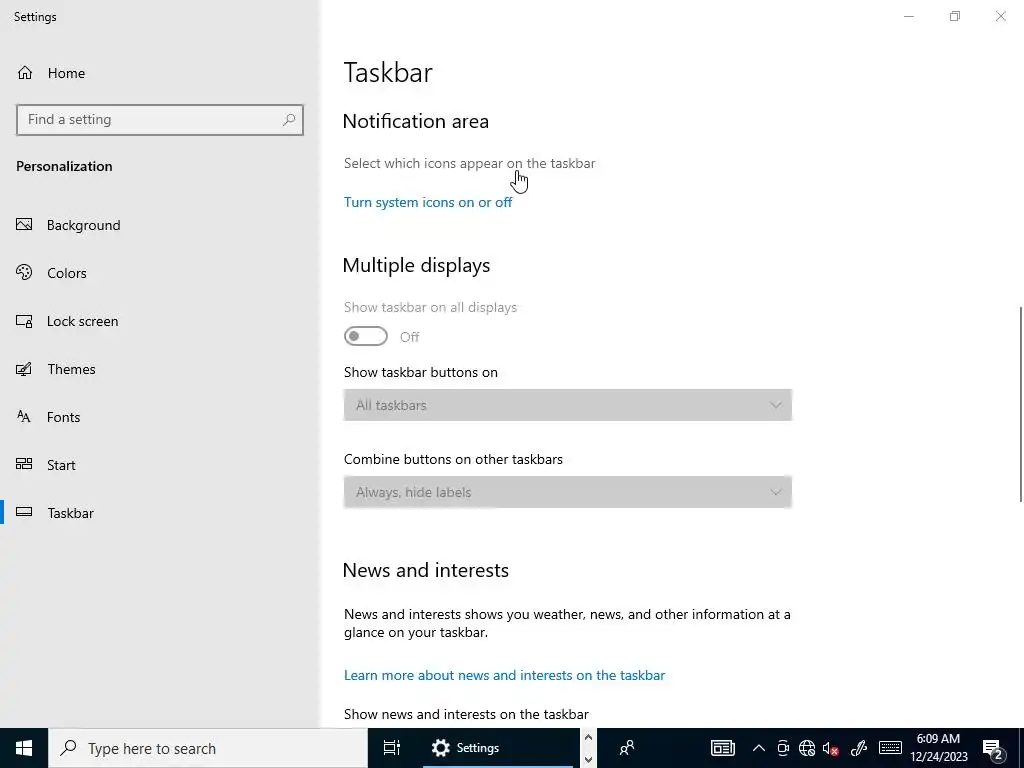The height and width of the screenshot is (768, 1024).
Task: Open the Windows Start menu
Action: [24, 748]
